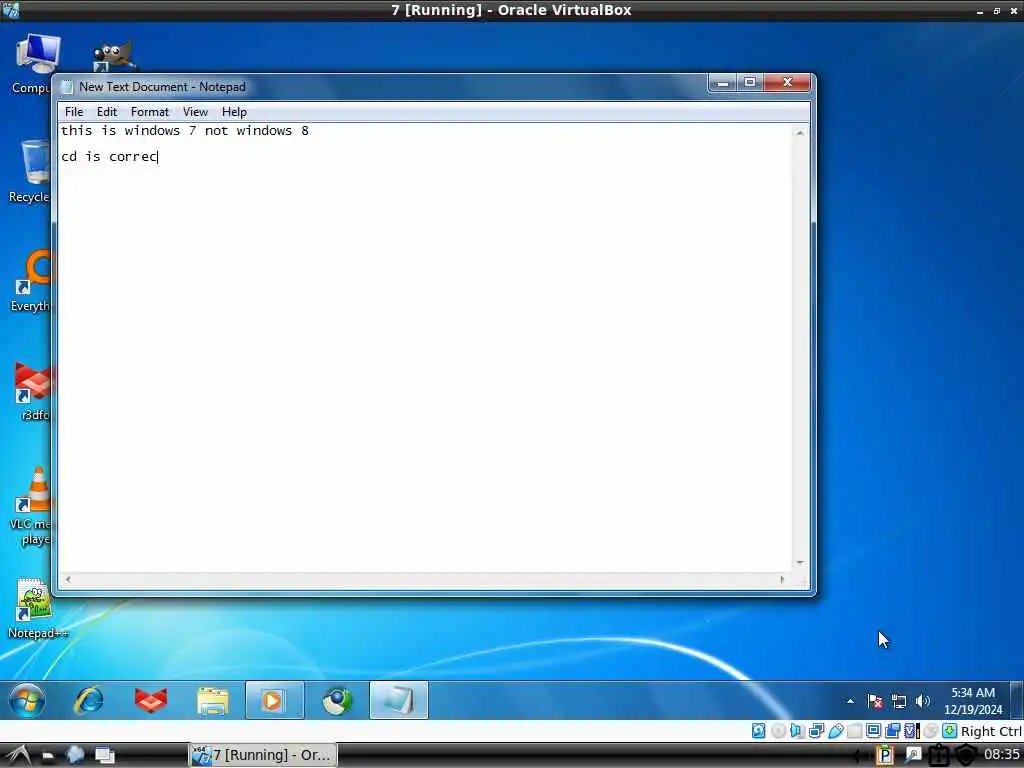Image resolution: width=1024 pixels, height=768 pixels.
Task: Click VirtualBox hard disk activity indicator
Action: [x=758, y=731]
